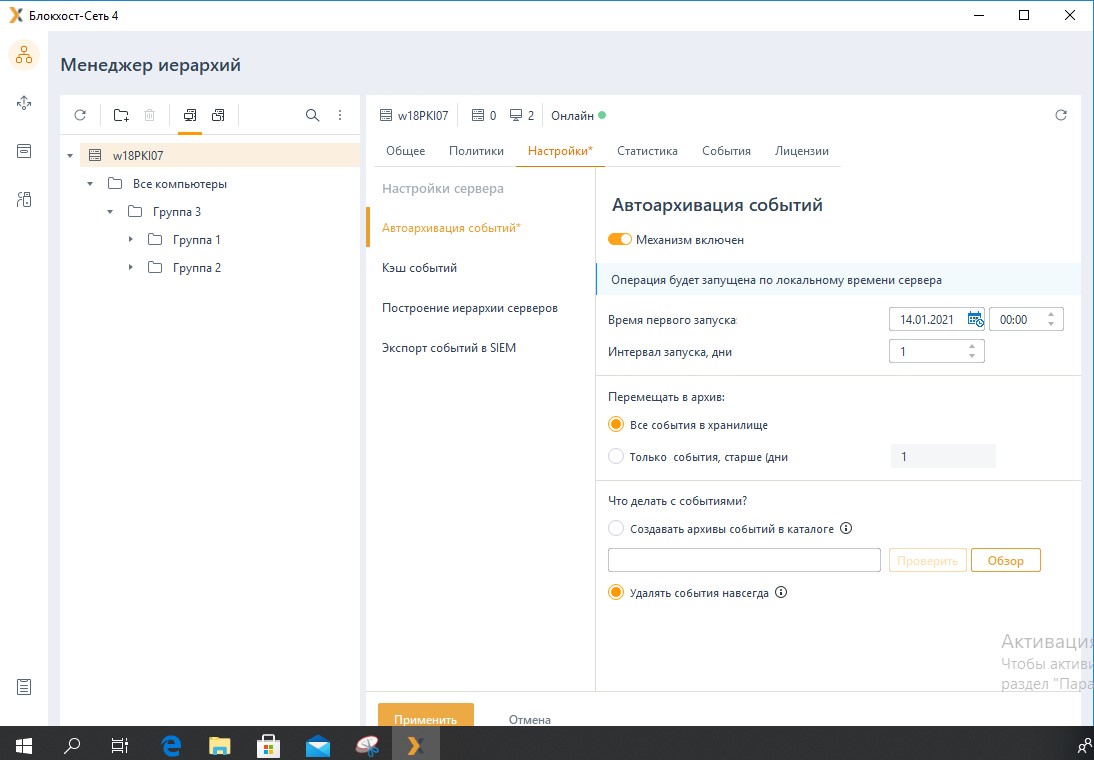Switch to the 'Политики' tab
Screen dimensions: 1094x760
click(477, 151)
